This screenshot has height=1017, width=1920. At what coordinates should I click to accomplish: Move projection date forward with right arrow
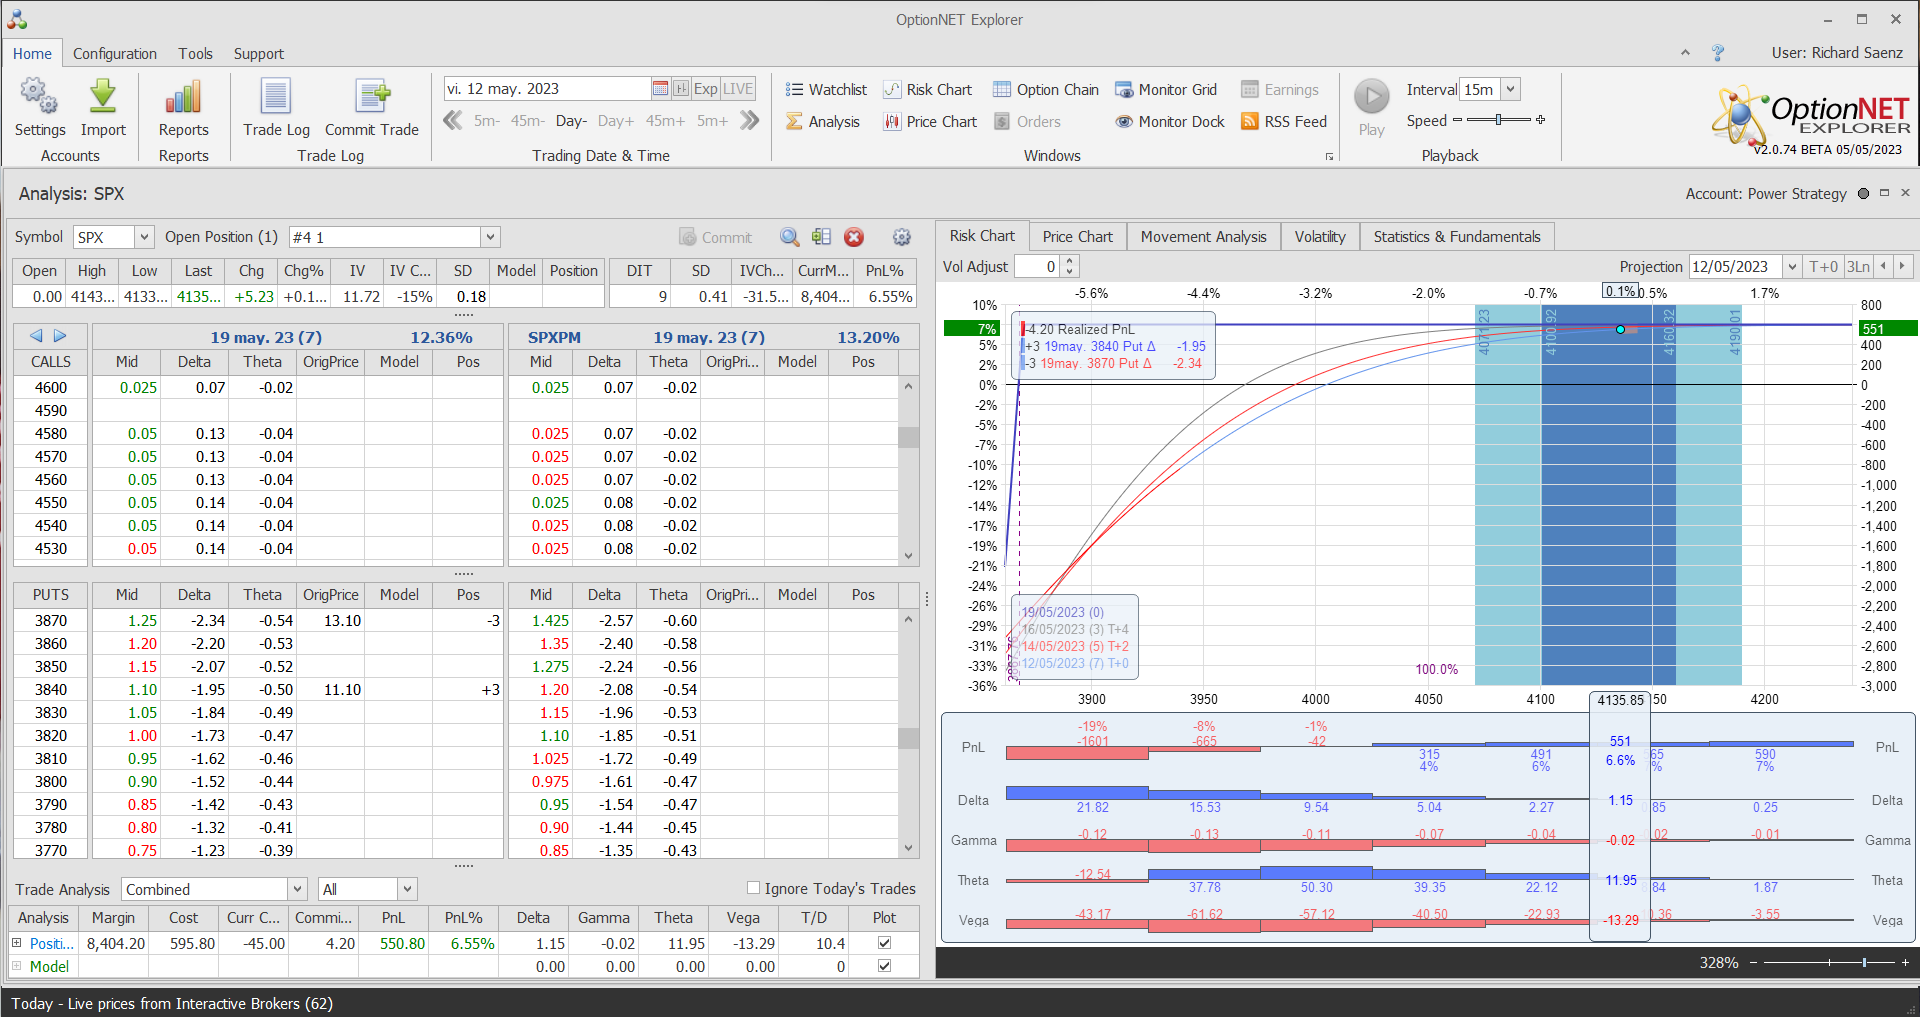point(1903,267)
